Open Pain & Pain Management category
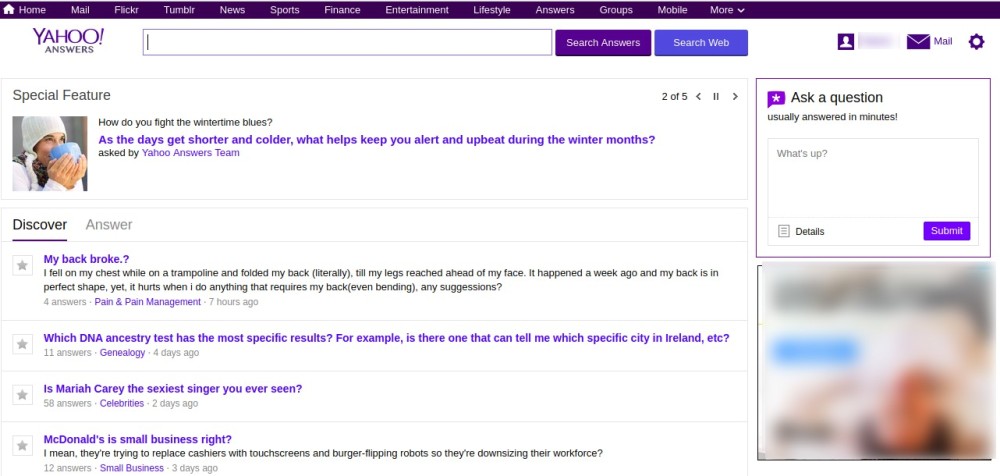The width and height of the screenshot is (1000, 476). pyautogui.click(x=147, y=302)
